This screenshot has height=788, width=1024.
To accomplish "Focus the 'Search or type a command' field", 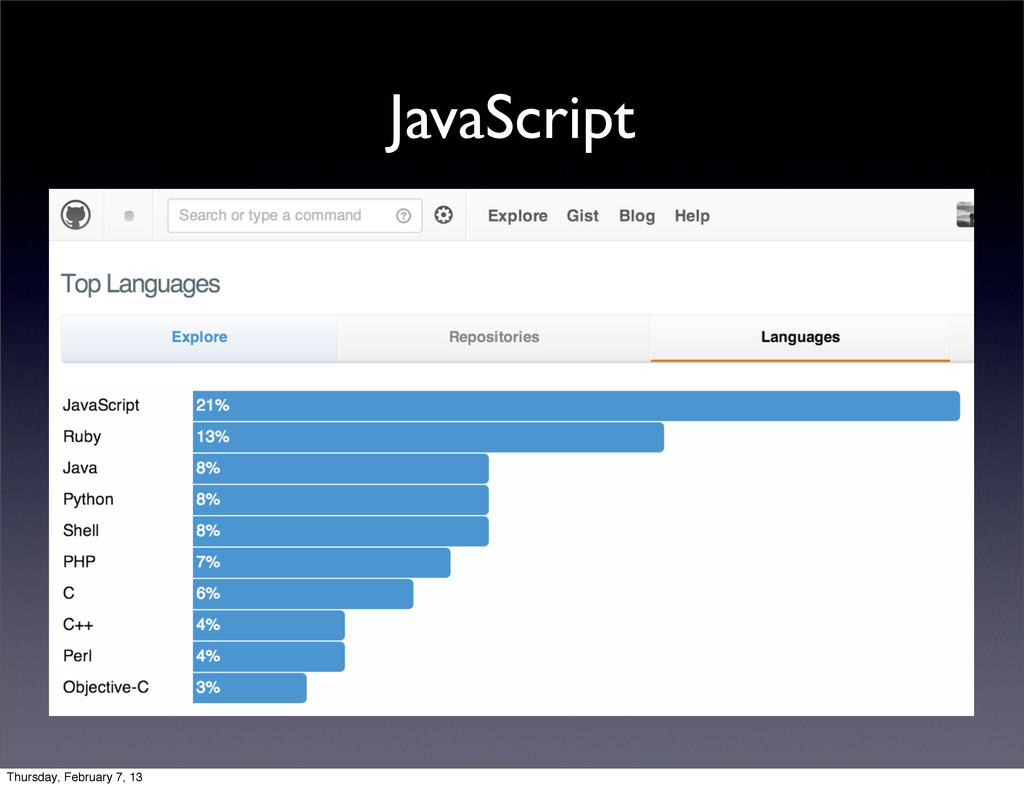I will [295, 215].
